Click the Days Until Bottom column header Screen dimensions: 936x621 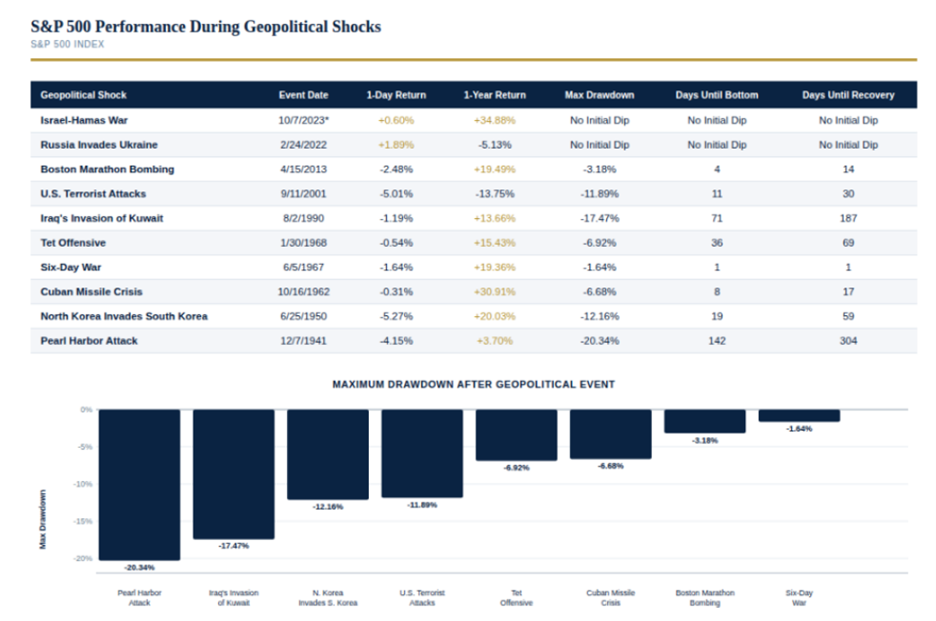coord(716,95)
